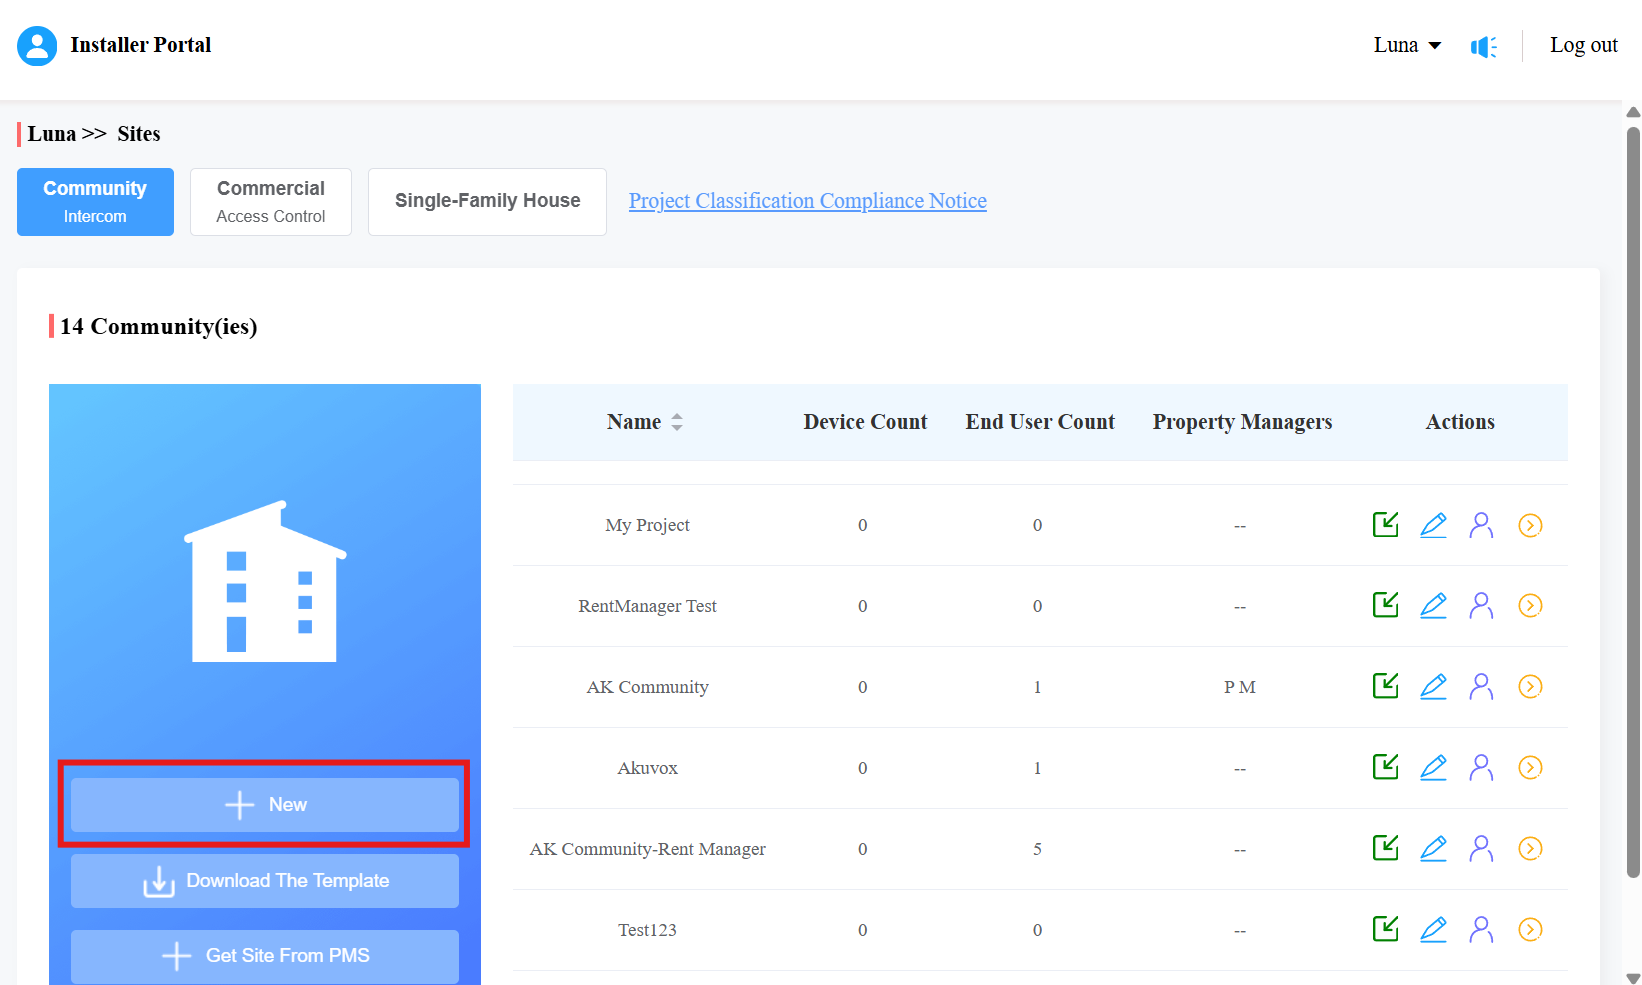Image resolution: width=1642 pixels, height=985 pixels.
Task: Open AK Community using arrow icon
Action: 1530,687
